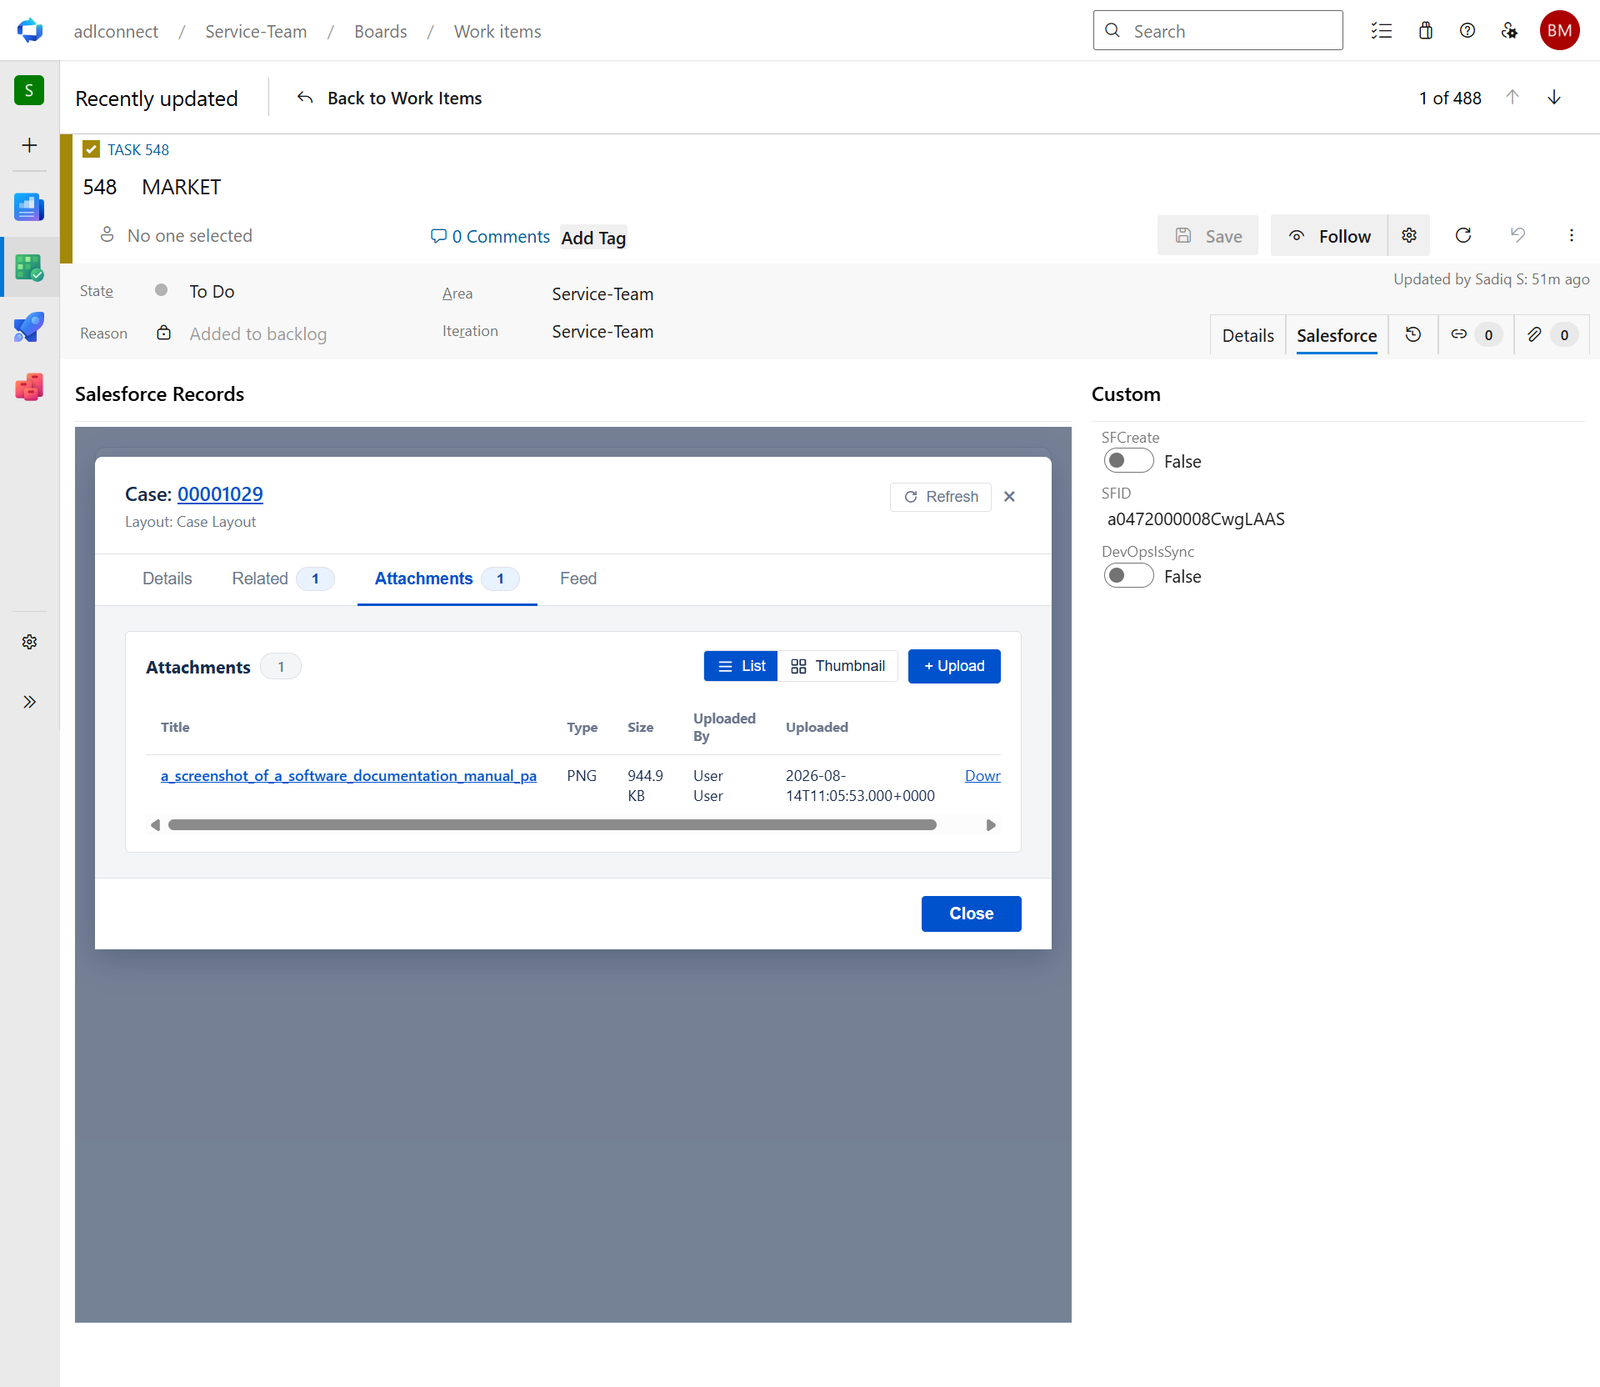The image size is (1600, 1387).
Task: Open the case Details tab
Action: (167, 579)
